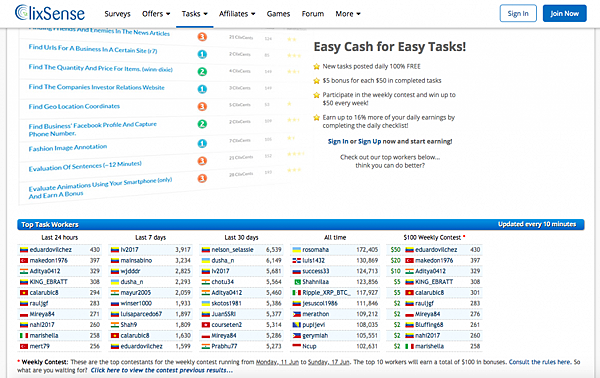This screenshot has height=378, width=600.
Task: Click level 3 badge beside Geo Location task
Action: click(202, 106)
